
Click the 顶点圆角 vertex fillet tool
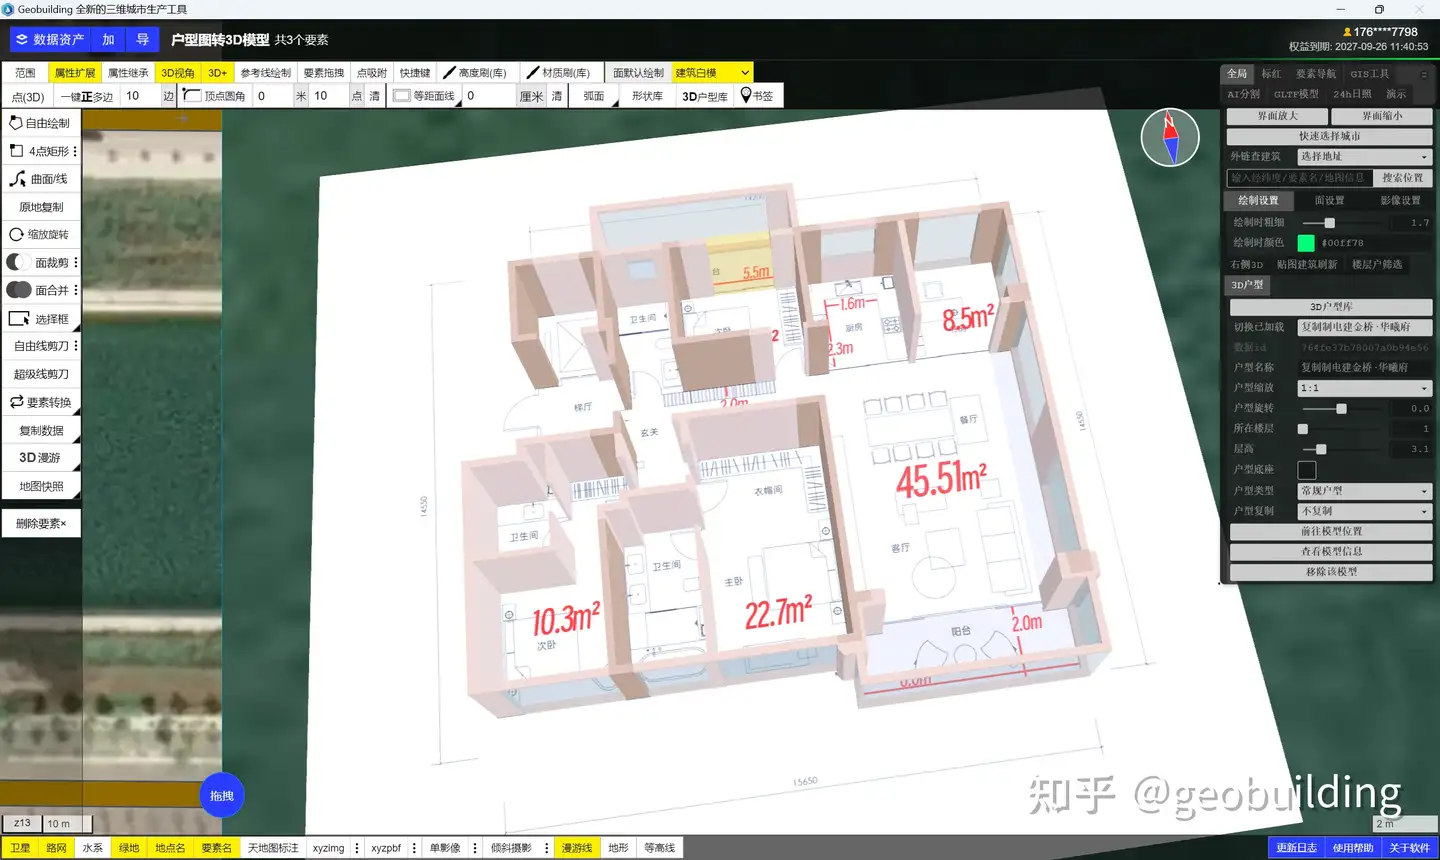[x=215, y=96]
